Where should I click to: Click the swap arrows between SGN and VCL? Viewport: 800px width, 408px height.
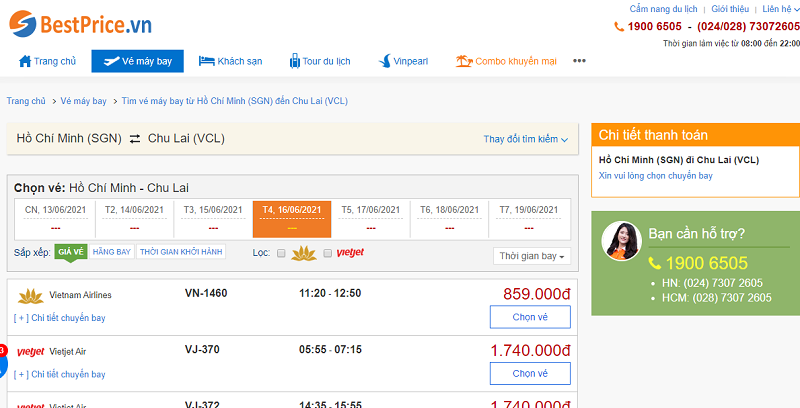click(x=135, y=139)
